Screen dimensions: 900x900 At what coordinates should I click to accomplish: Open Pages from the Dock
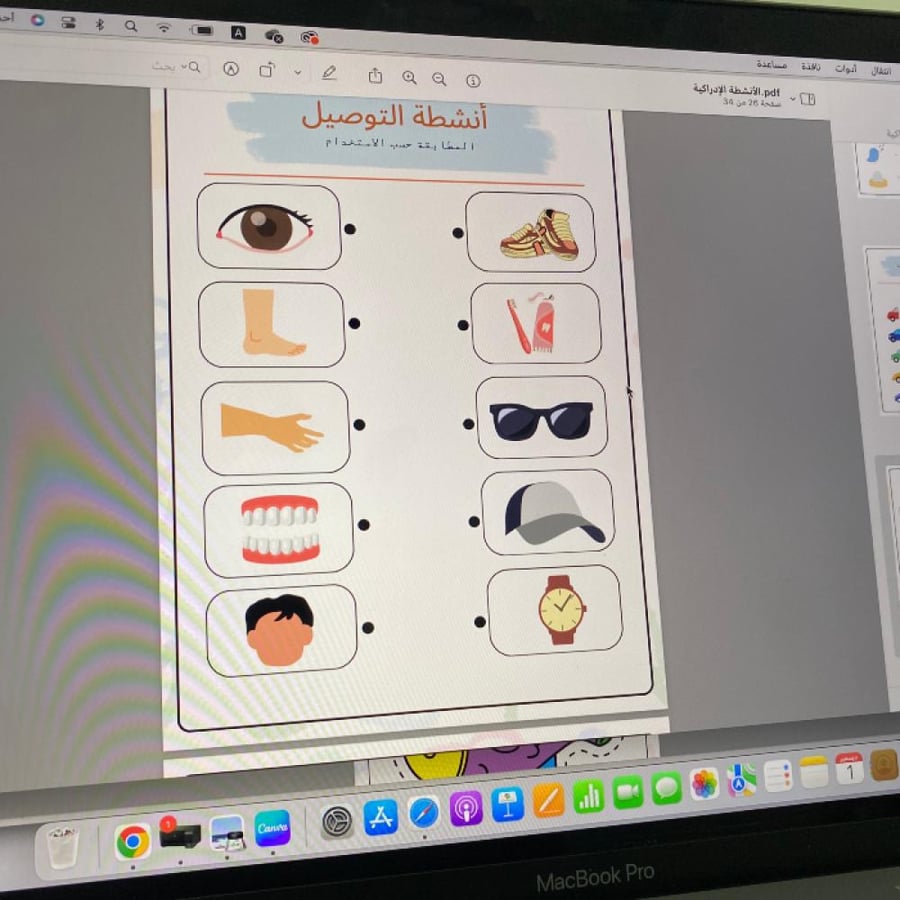tap(549, 800)
